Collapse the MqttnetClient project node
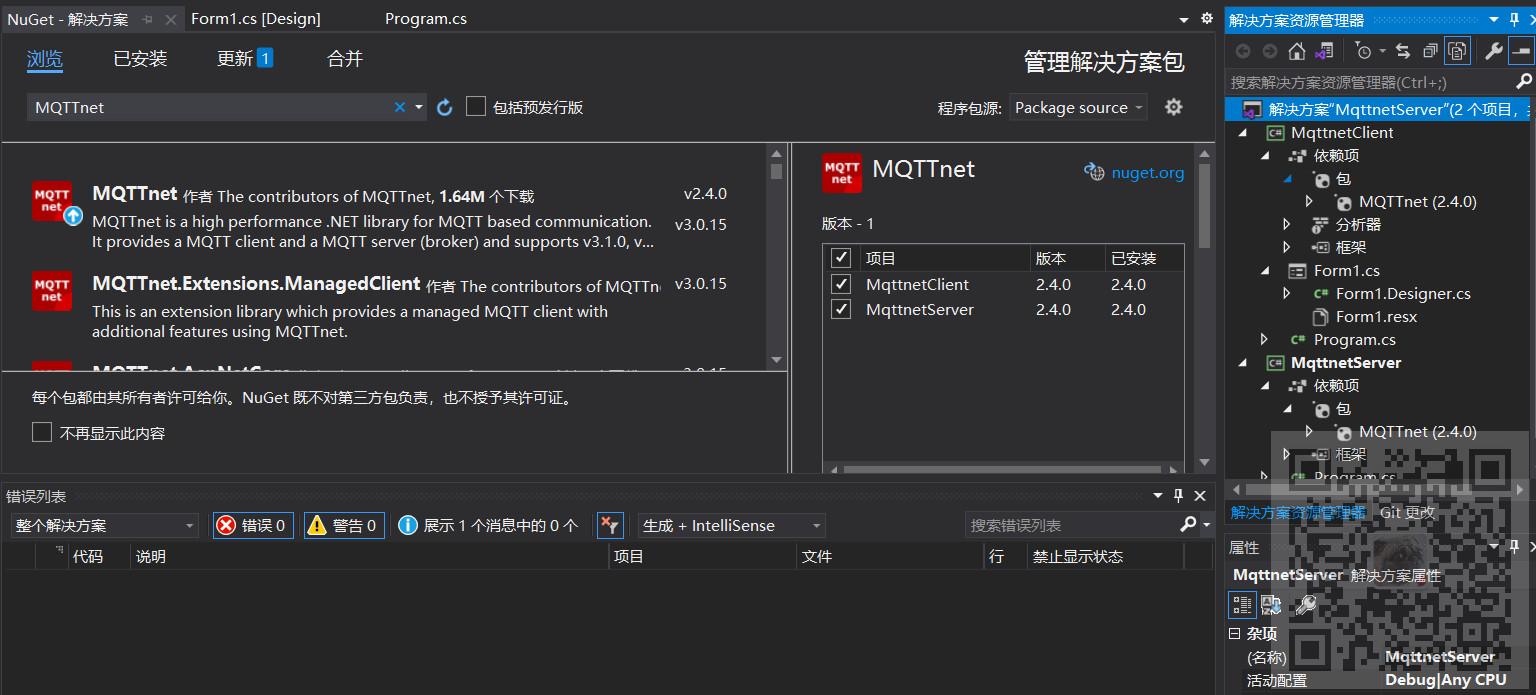The width and height of the screenshot is (1536, 695). 1243,132
